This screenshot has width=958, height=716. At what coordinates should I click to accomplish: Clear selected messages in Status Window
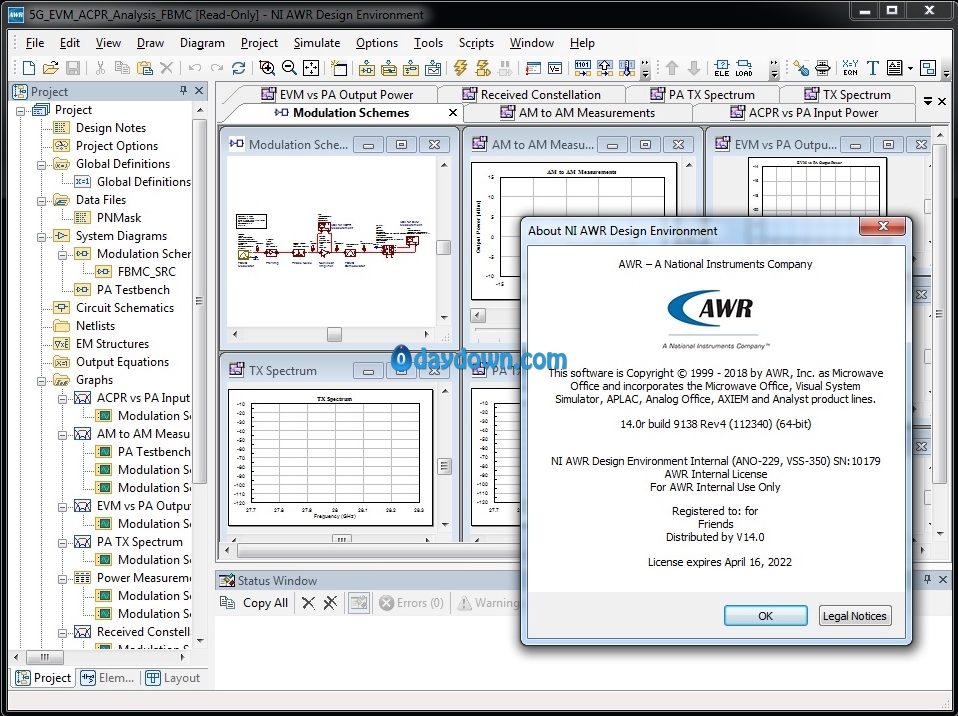click(x=309, y=603)
